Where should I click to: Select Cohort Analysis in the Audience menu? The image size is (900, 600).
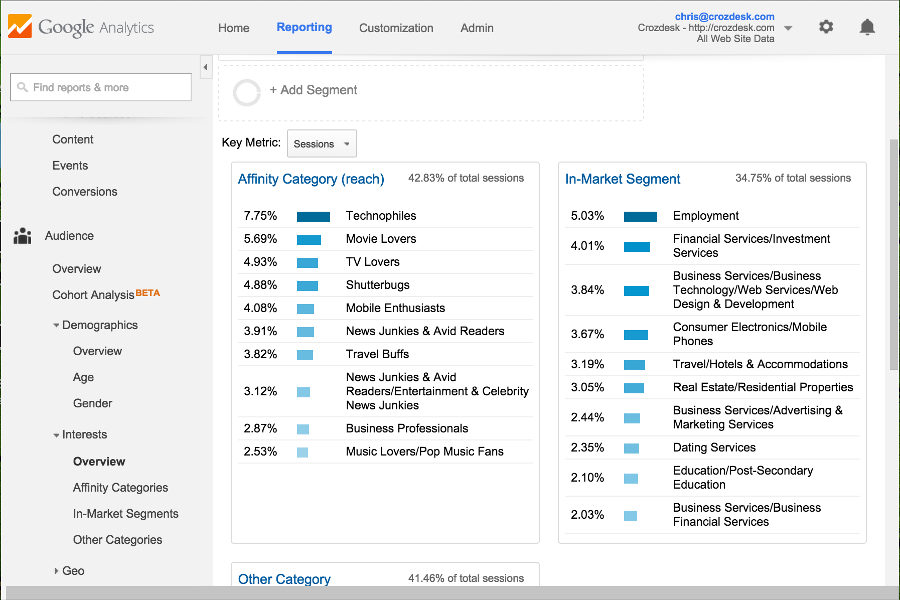(x=93, y=295)
